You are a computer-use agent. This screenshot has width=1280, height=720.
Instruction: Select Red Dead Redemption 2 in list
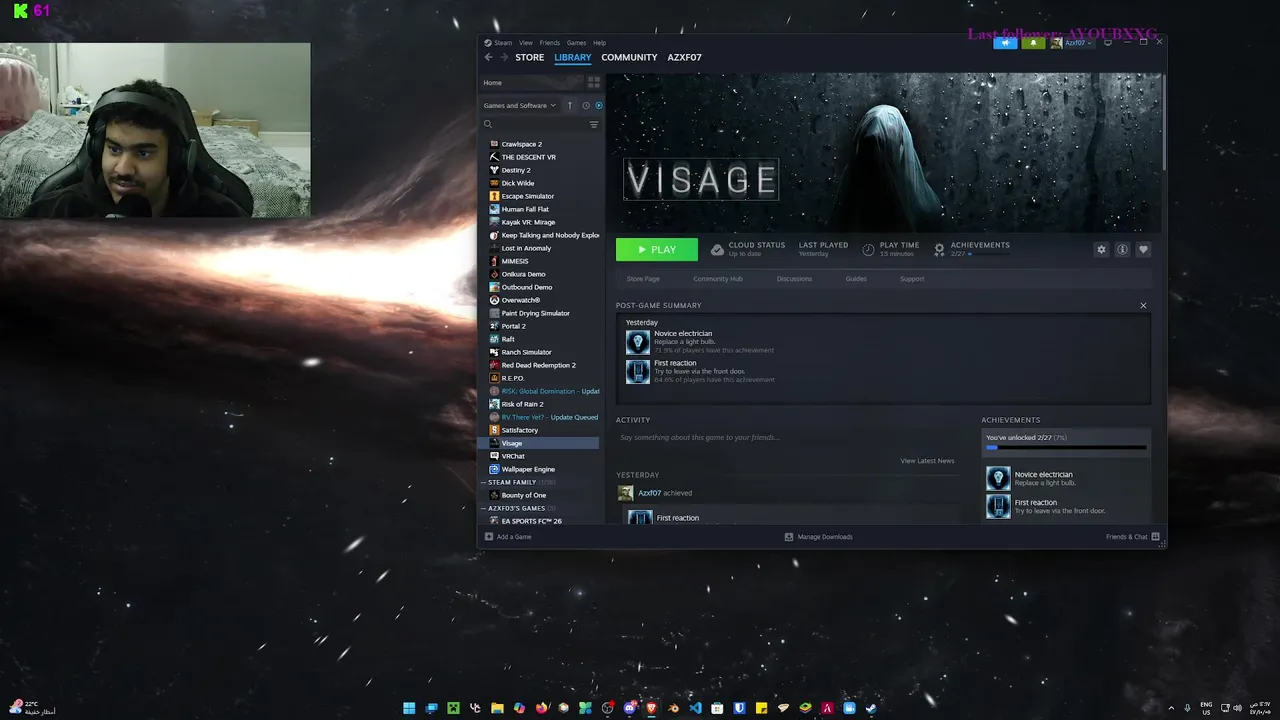click(540, 365)
